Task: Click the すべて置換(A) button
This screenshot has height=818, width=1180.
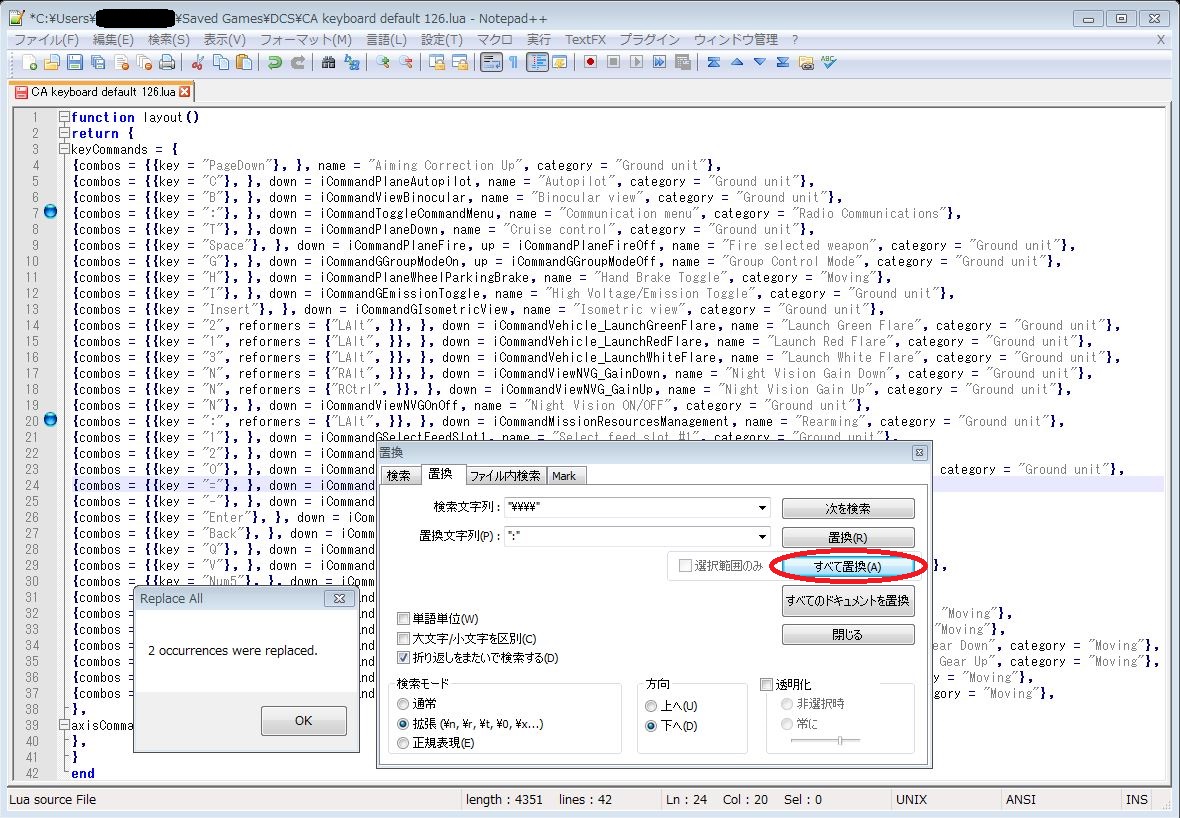Action: tap(847, 567)
